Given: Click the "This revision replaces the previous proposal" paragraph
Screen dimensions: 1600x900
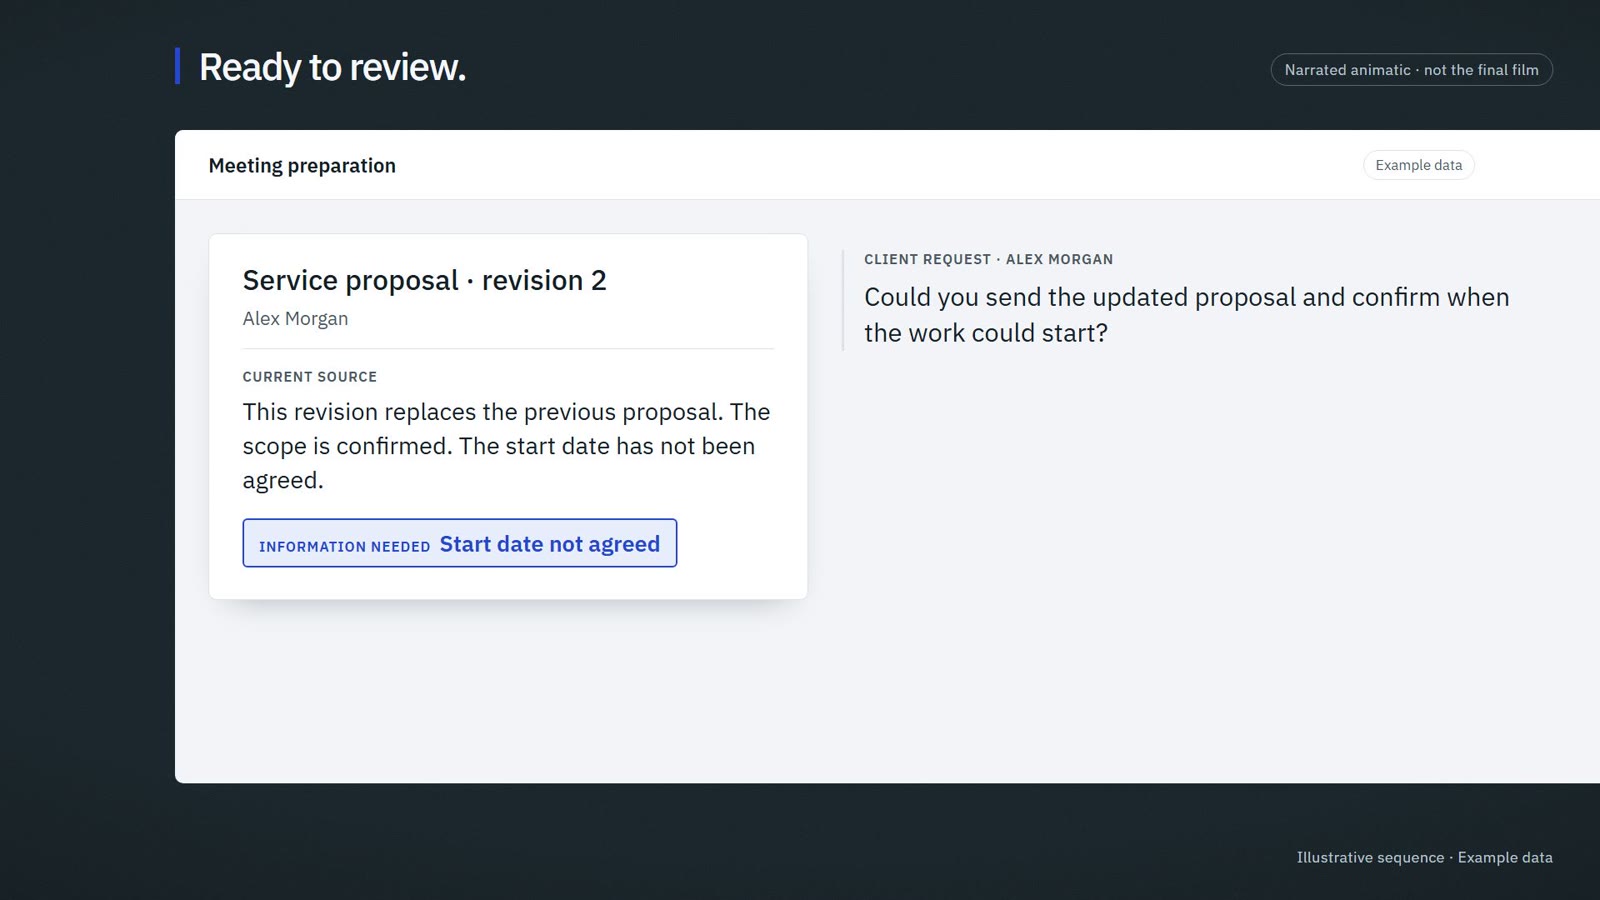Looking at the screenshot, I should [x=507, y=446].
